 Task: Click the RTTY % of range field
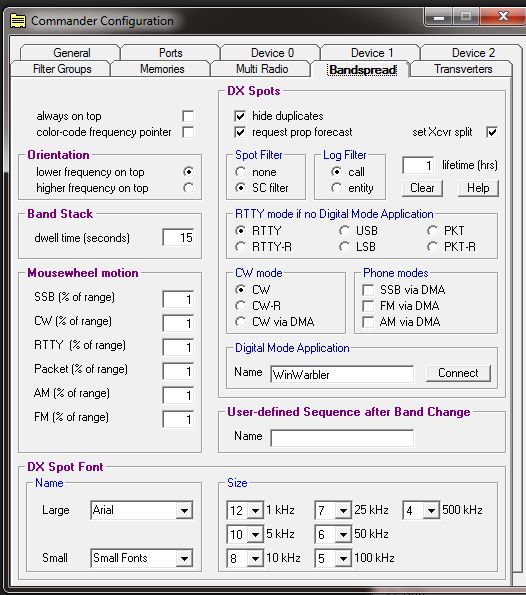pyautogui.click(x=178, y=347)
